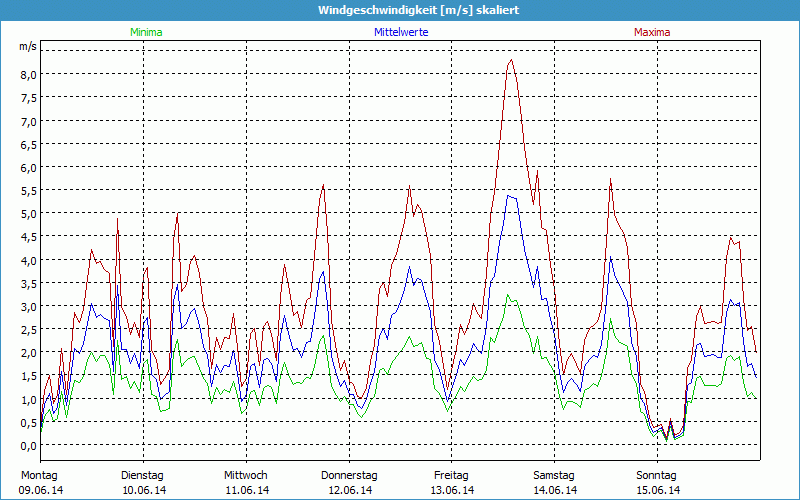Click the red Maxima legend label
Viewport: 800px width, 500px height.
tap(652, 32)
